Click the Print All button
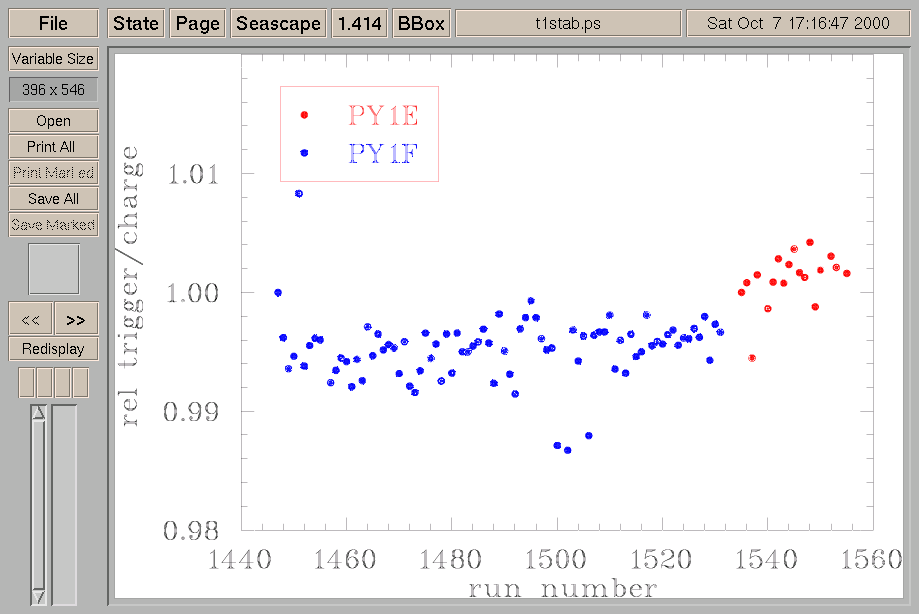Screen dimensions: 919x614 53,147
